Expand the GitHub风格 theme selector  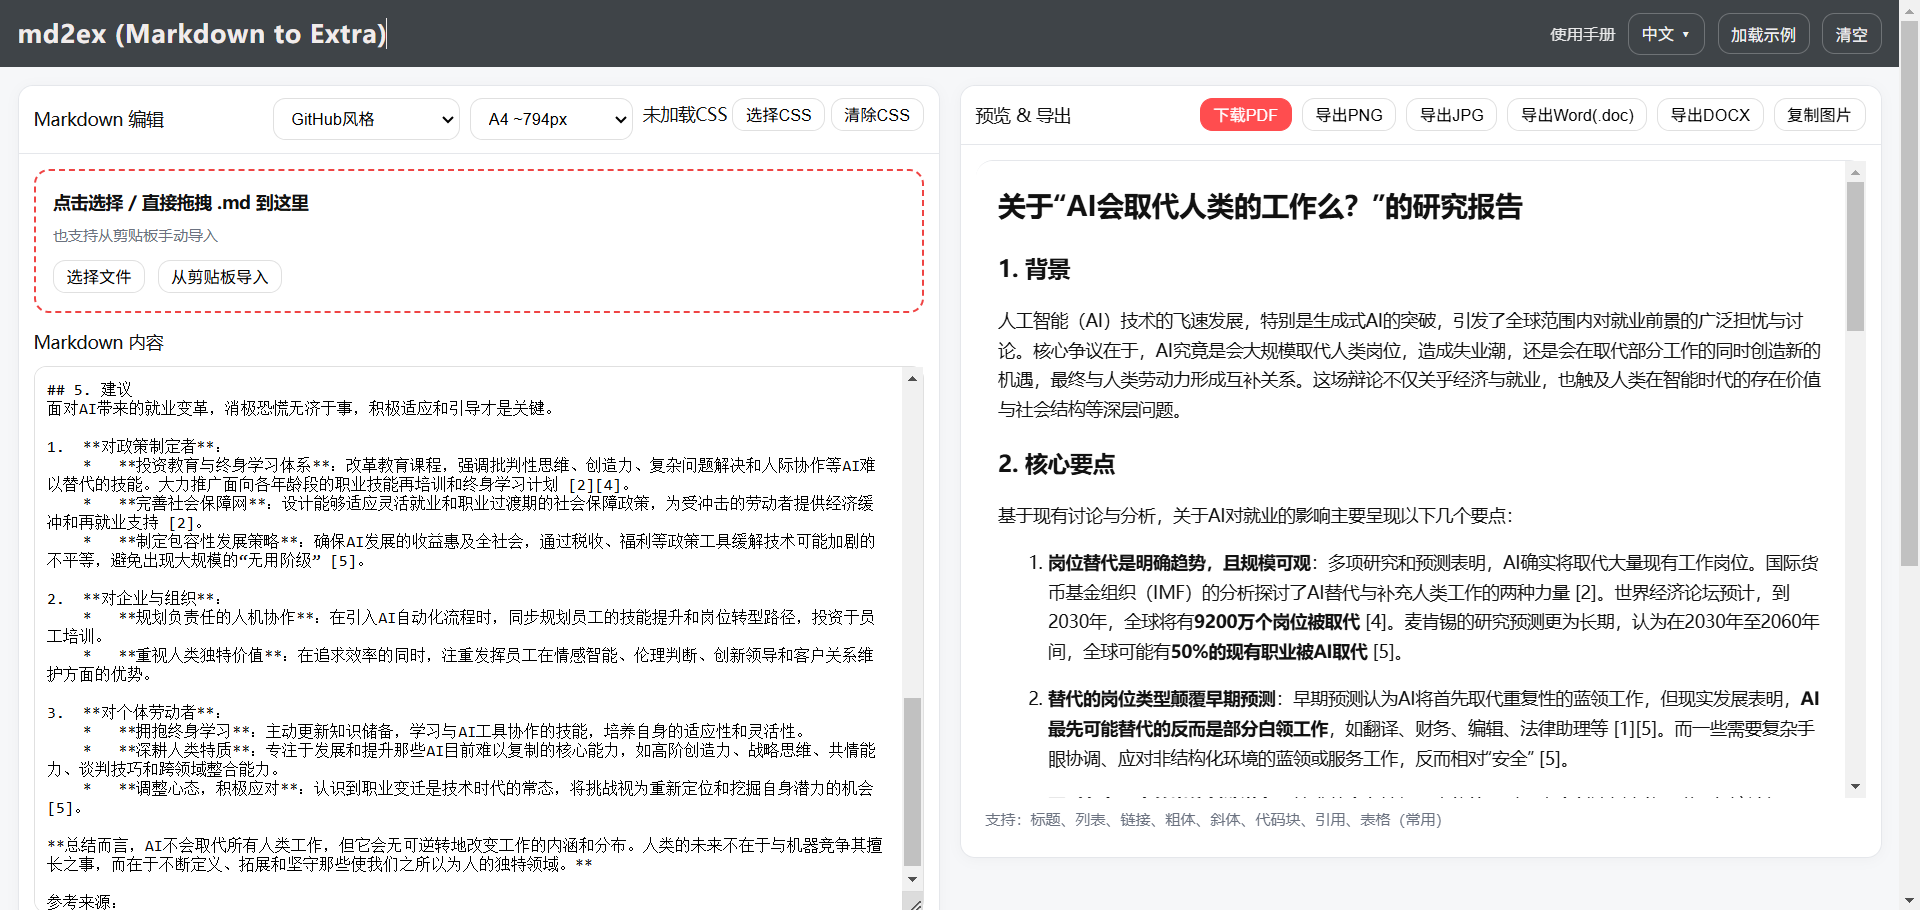(366, 119)
